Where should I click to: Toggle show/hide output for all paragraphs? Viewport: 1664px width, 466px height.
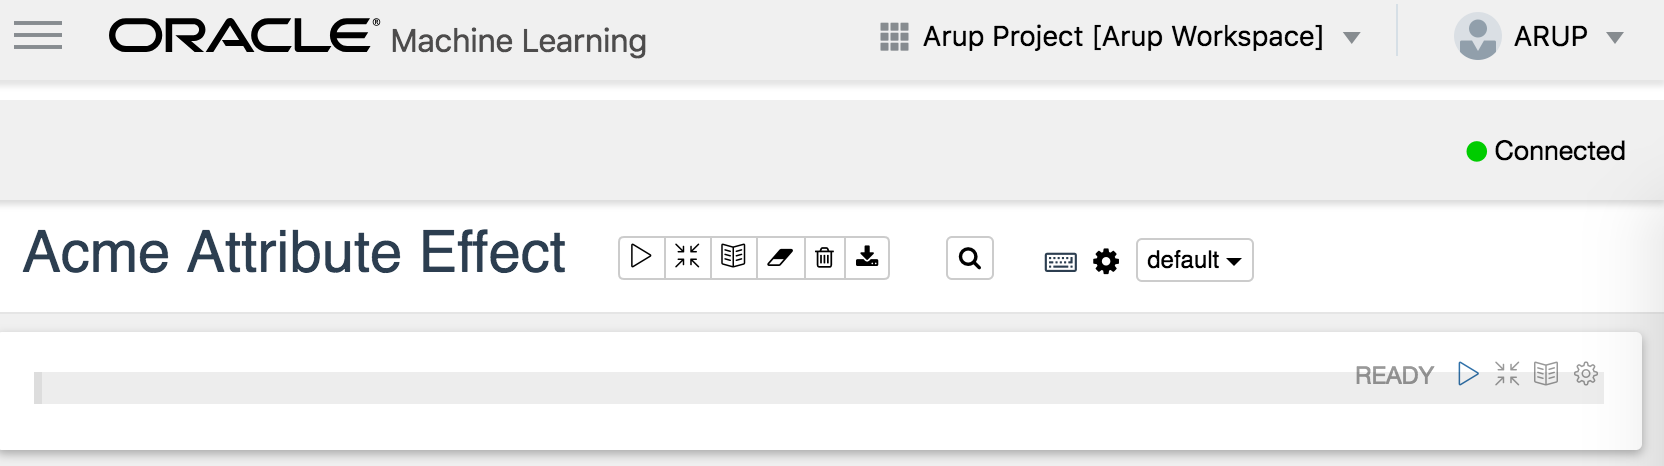pos(733,257)
